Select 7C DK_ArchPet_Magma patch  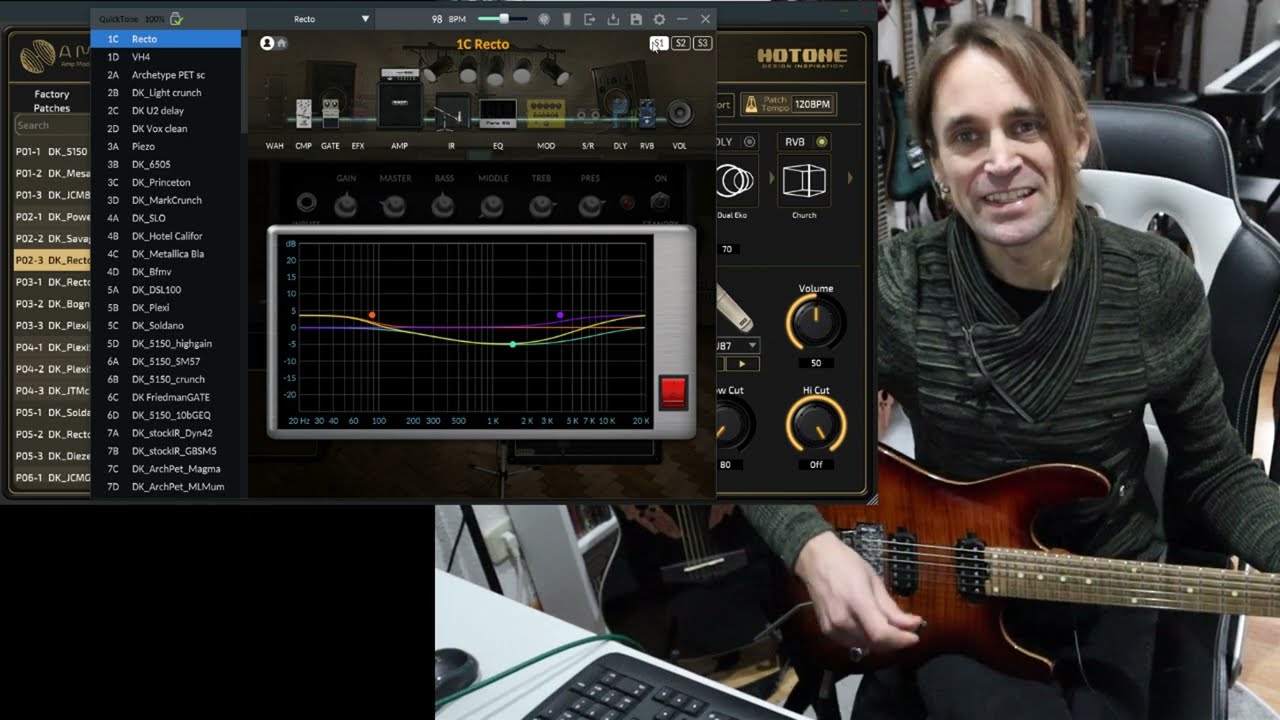[166, 469]
